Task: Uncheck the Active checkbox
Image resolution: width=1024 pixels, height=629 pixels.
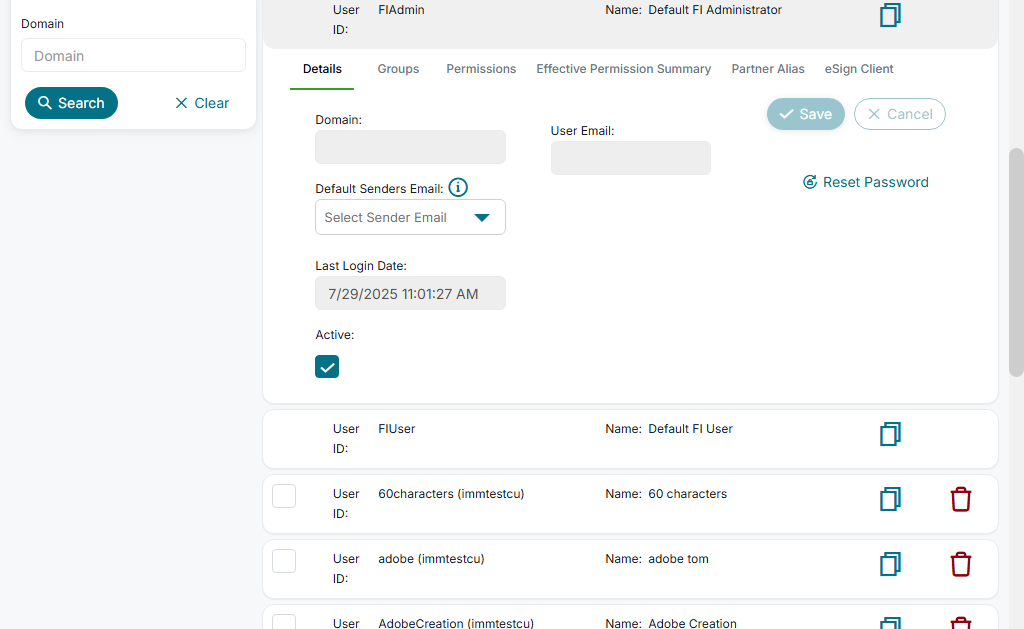Action: tap(327, 366)
